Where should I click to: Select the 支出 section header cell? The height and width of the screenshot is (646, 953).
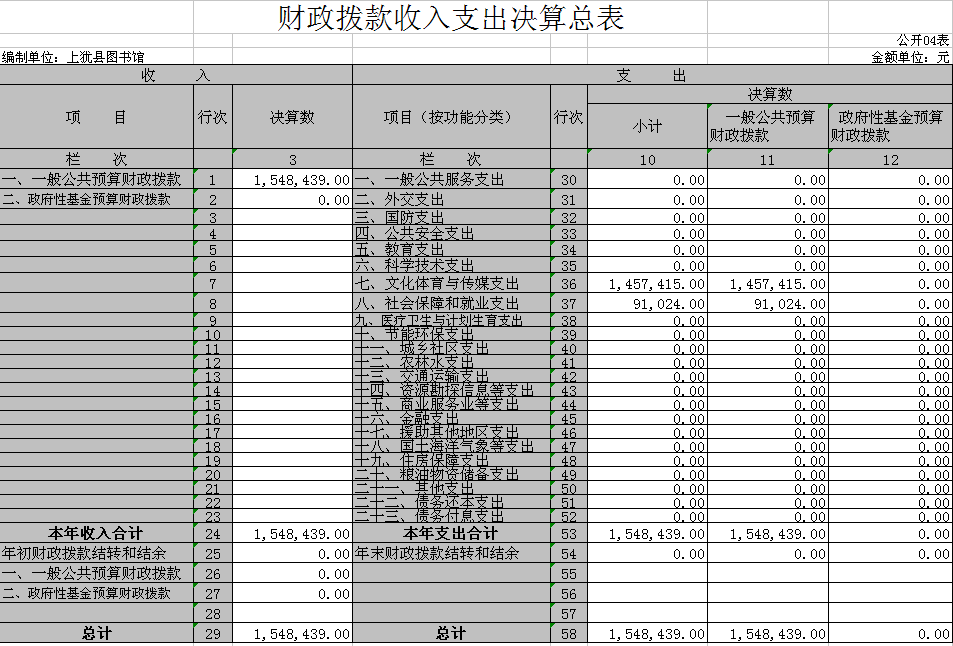651,75
